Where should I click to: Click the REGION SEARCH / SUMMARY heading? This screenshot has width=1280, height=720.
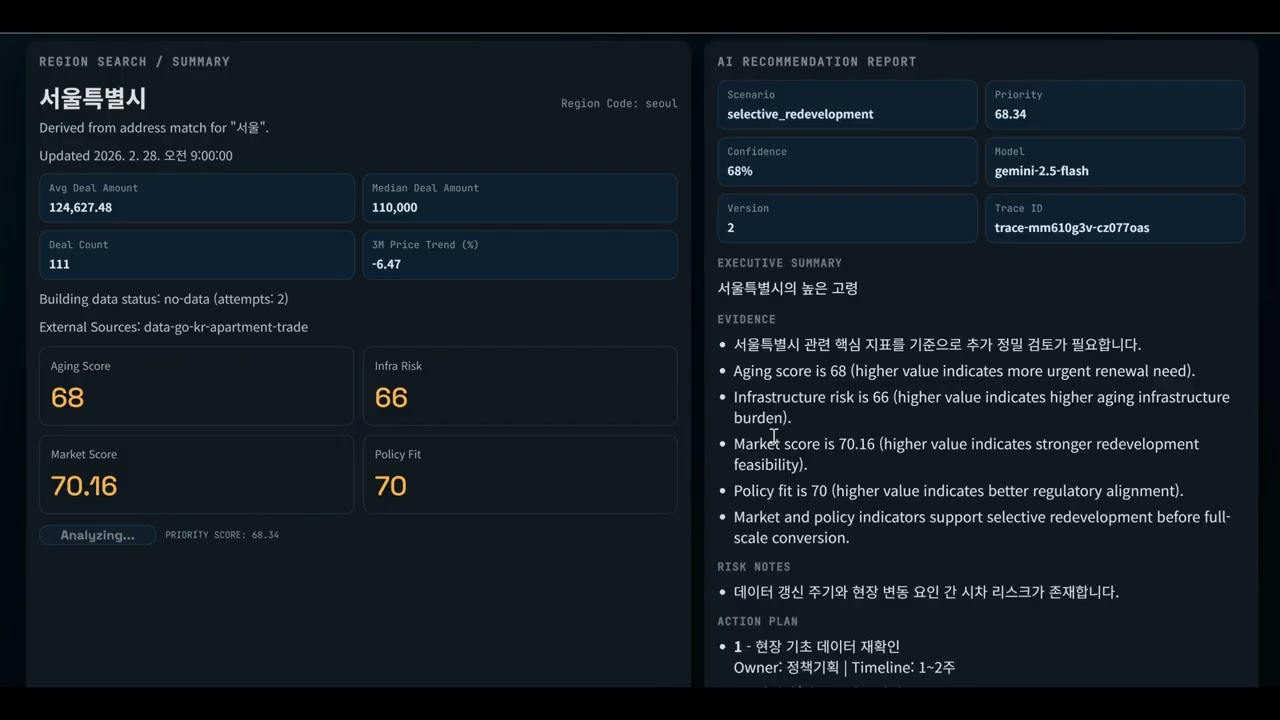[134, 62]
